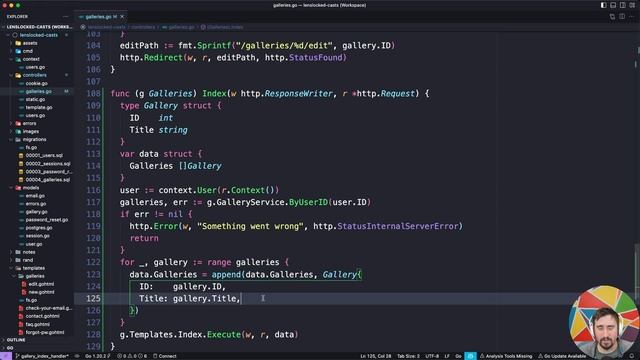Open 00003_password migration file

[x=48, y=171]
